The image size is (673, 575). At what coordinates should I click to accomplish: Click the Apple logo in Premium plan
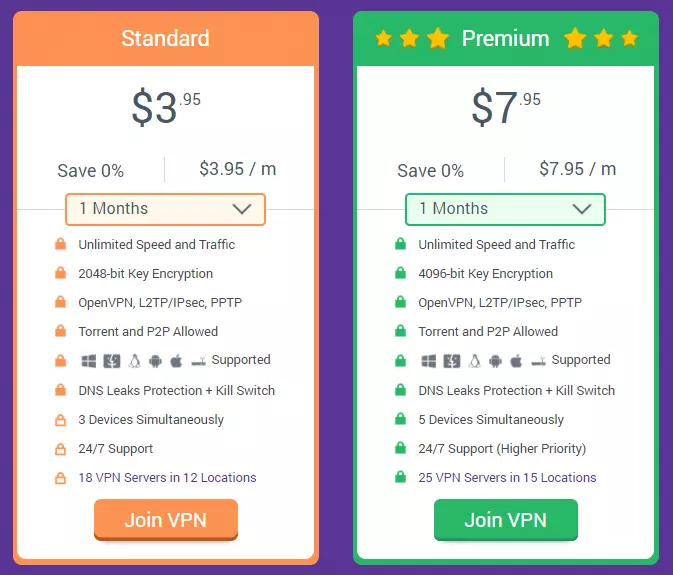click(516, 361)
